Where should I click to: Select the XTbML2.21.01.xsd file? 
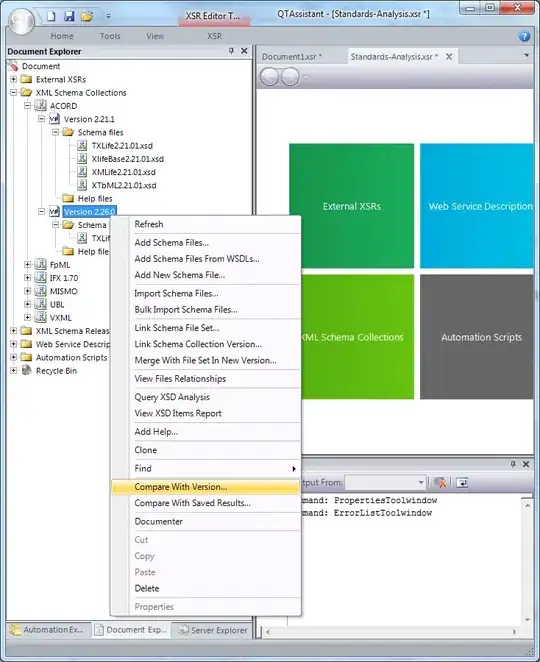pyautogui.click(x=124, y=185)
